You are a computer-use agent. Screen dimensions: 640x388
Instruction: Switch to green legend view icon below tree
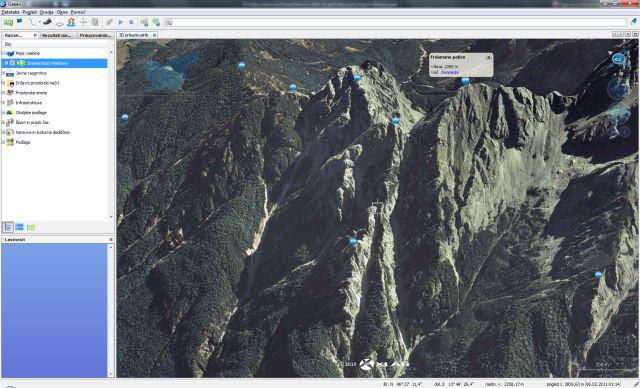tap(31, 227)
